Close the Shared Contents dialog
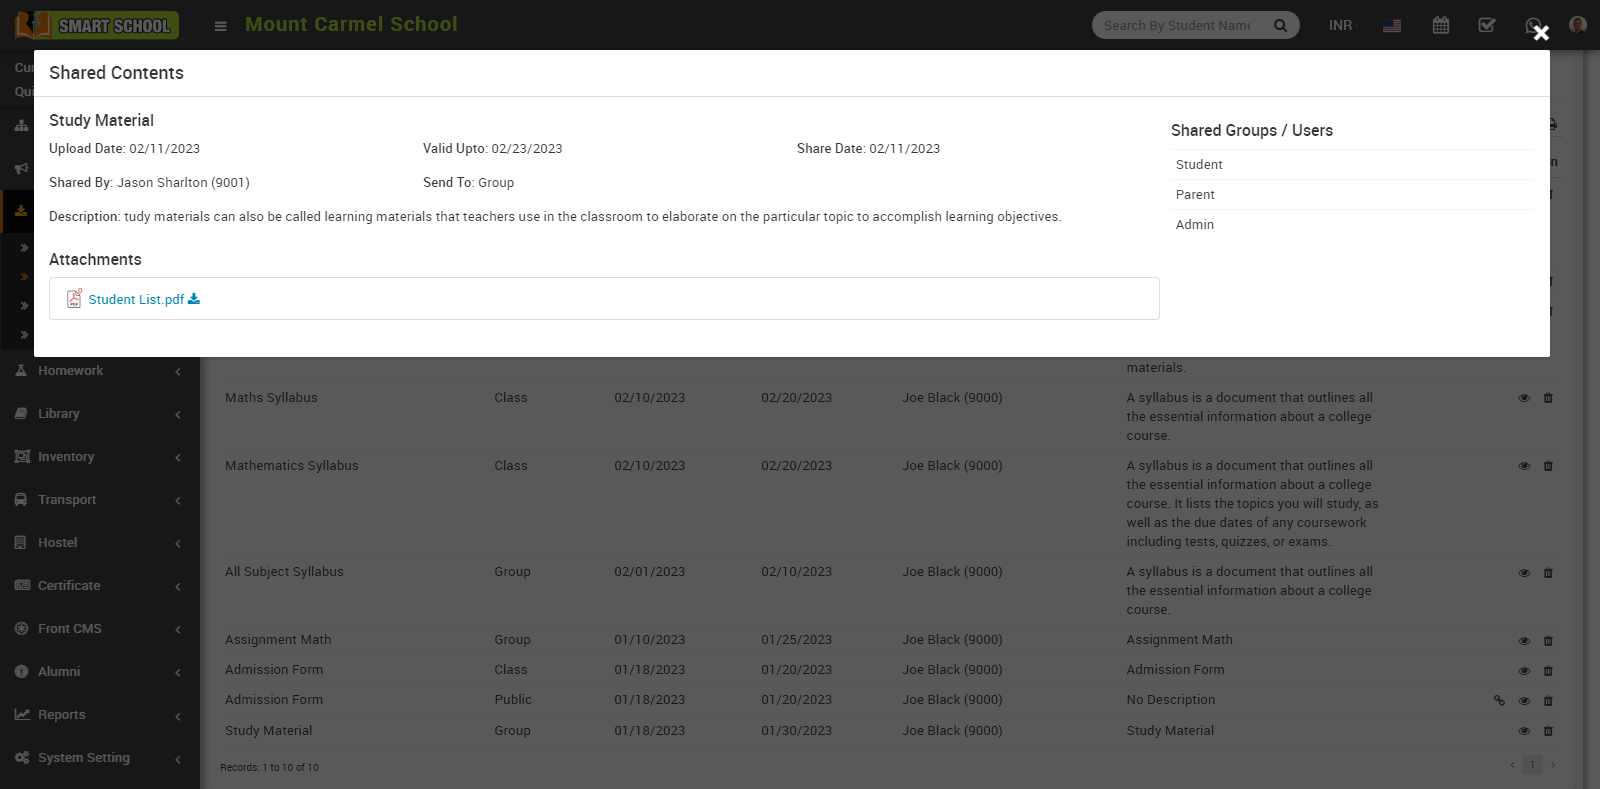Image resolution: width=1600 pixels, height=789 pixels. [1541, 33]
